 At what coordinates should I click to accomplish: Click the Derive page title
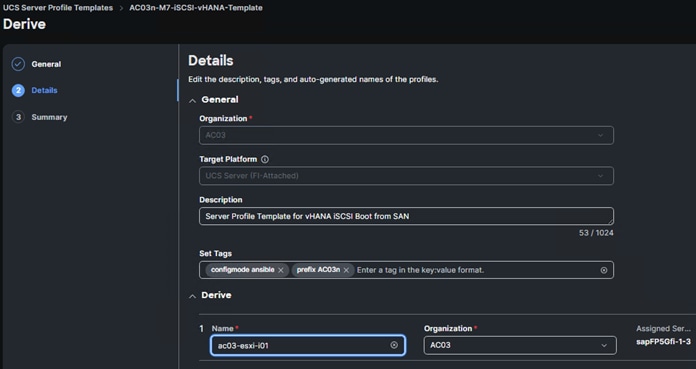coord(24,24)
